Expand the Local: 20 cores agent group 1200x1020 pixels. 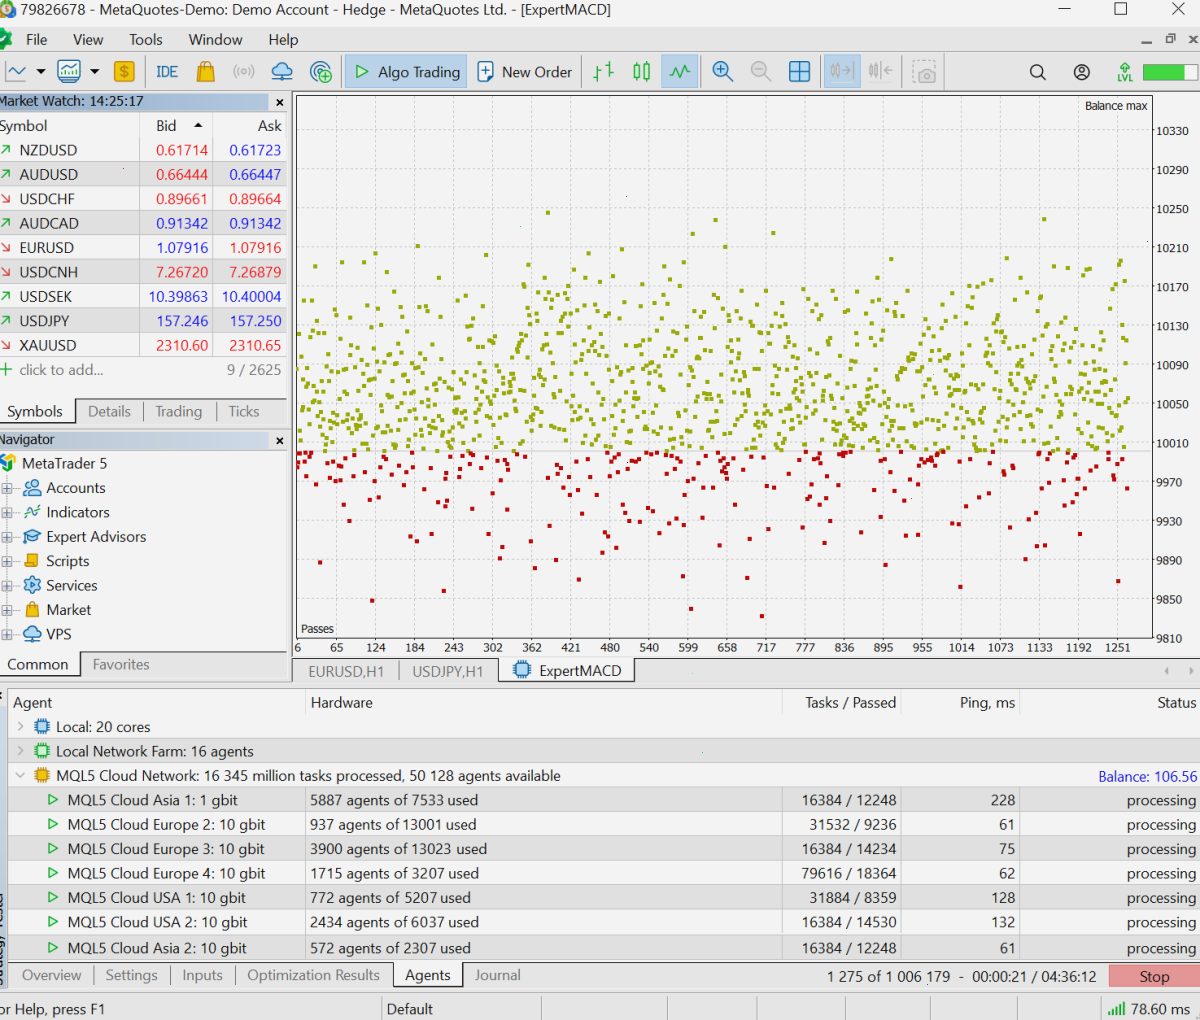pyautogui.click(x=20, y=727)
